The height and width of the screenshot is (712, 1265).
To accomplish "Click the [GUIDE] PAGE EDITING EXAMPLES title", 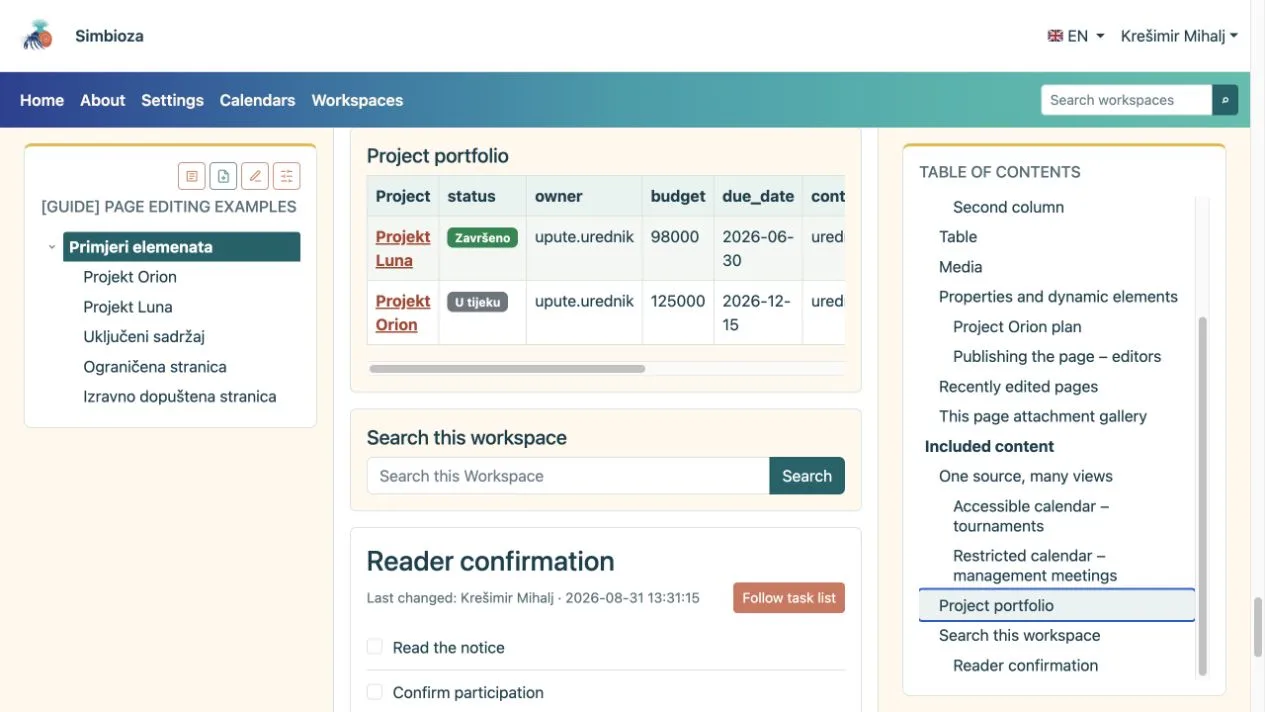I will (169, 207).
